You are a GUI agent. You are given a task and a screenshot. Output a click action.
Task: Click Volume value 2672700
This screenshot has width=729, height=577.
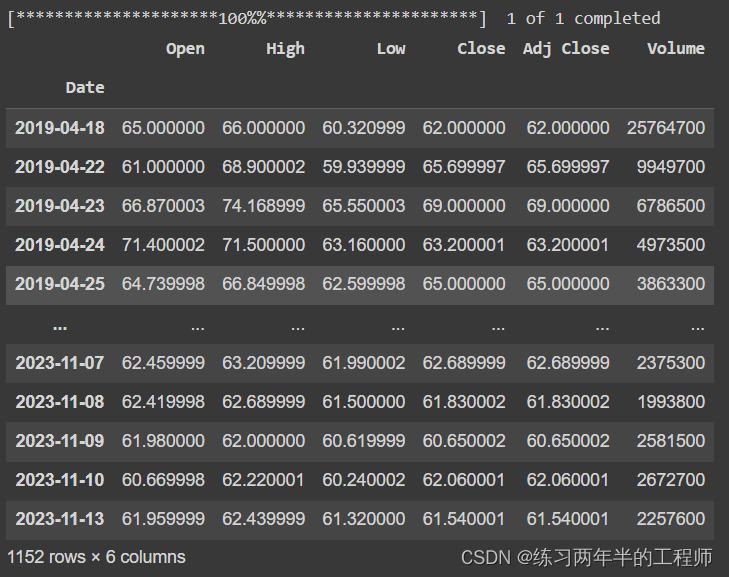(671, 480)
